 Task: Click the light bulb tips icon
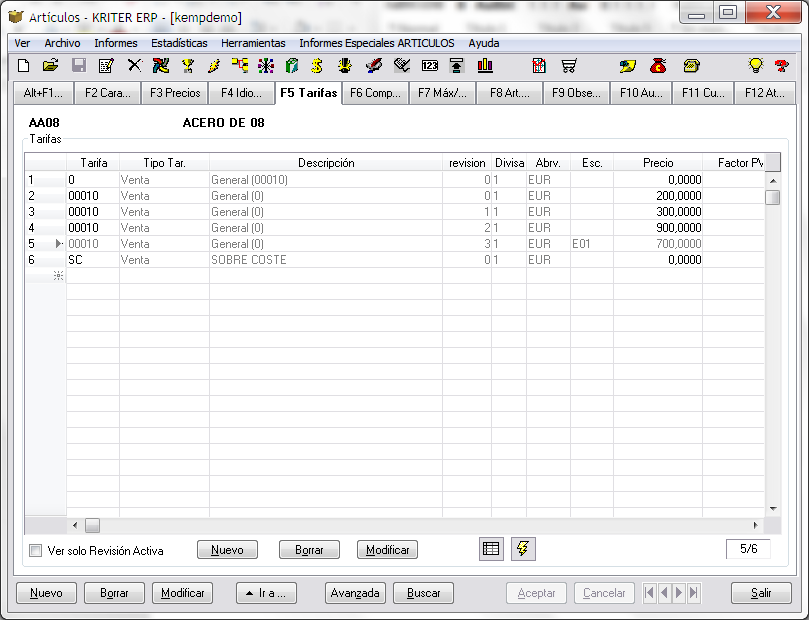tap(755, 66)
